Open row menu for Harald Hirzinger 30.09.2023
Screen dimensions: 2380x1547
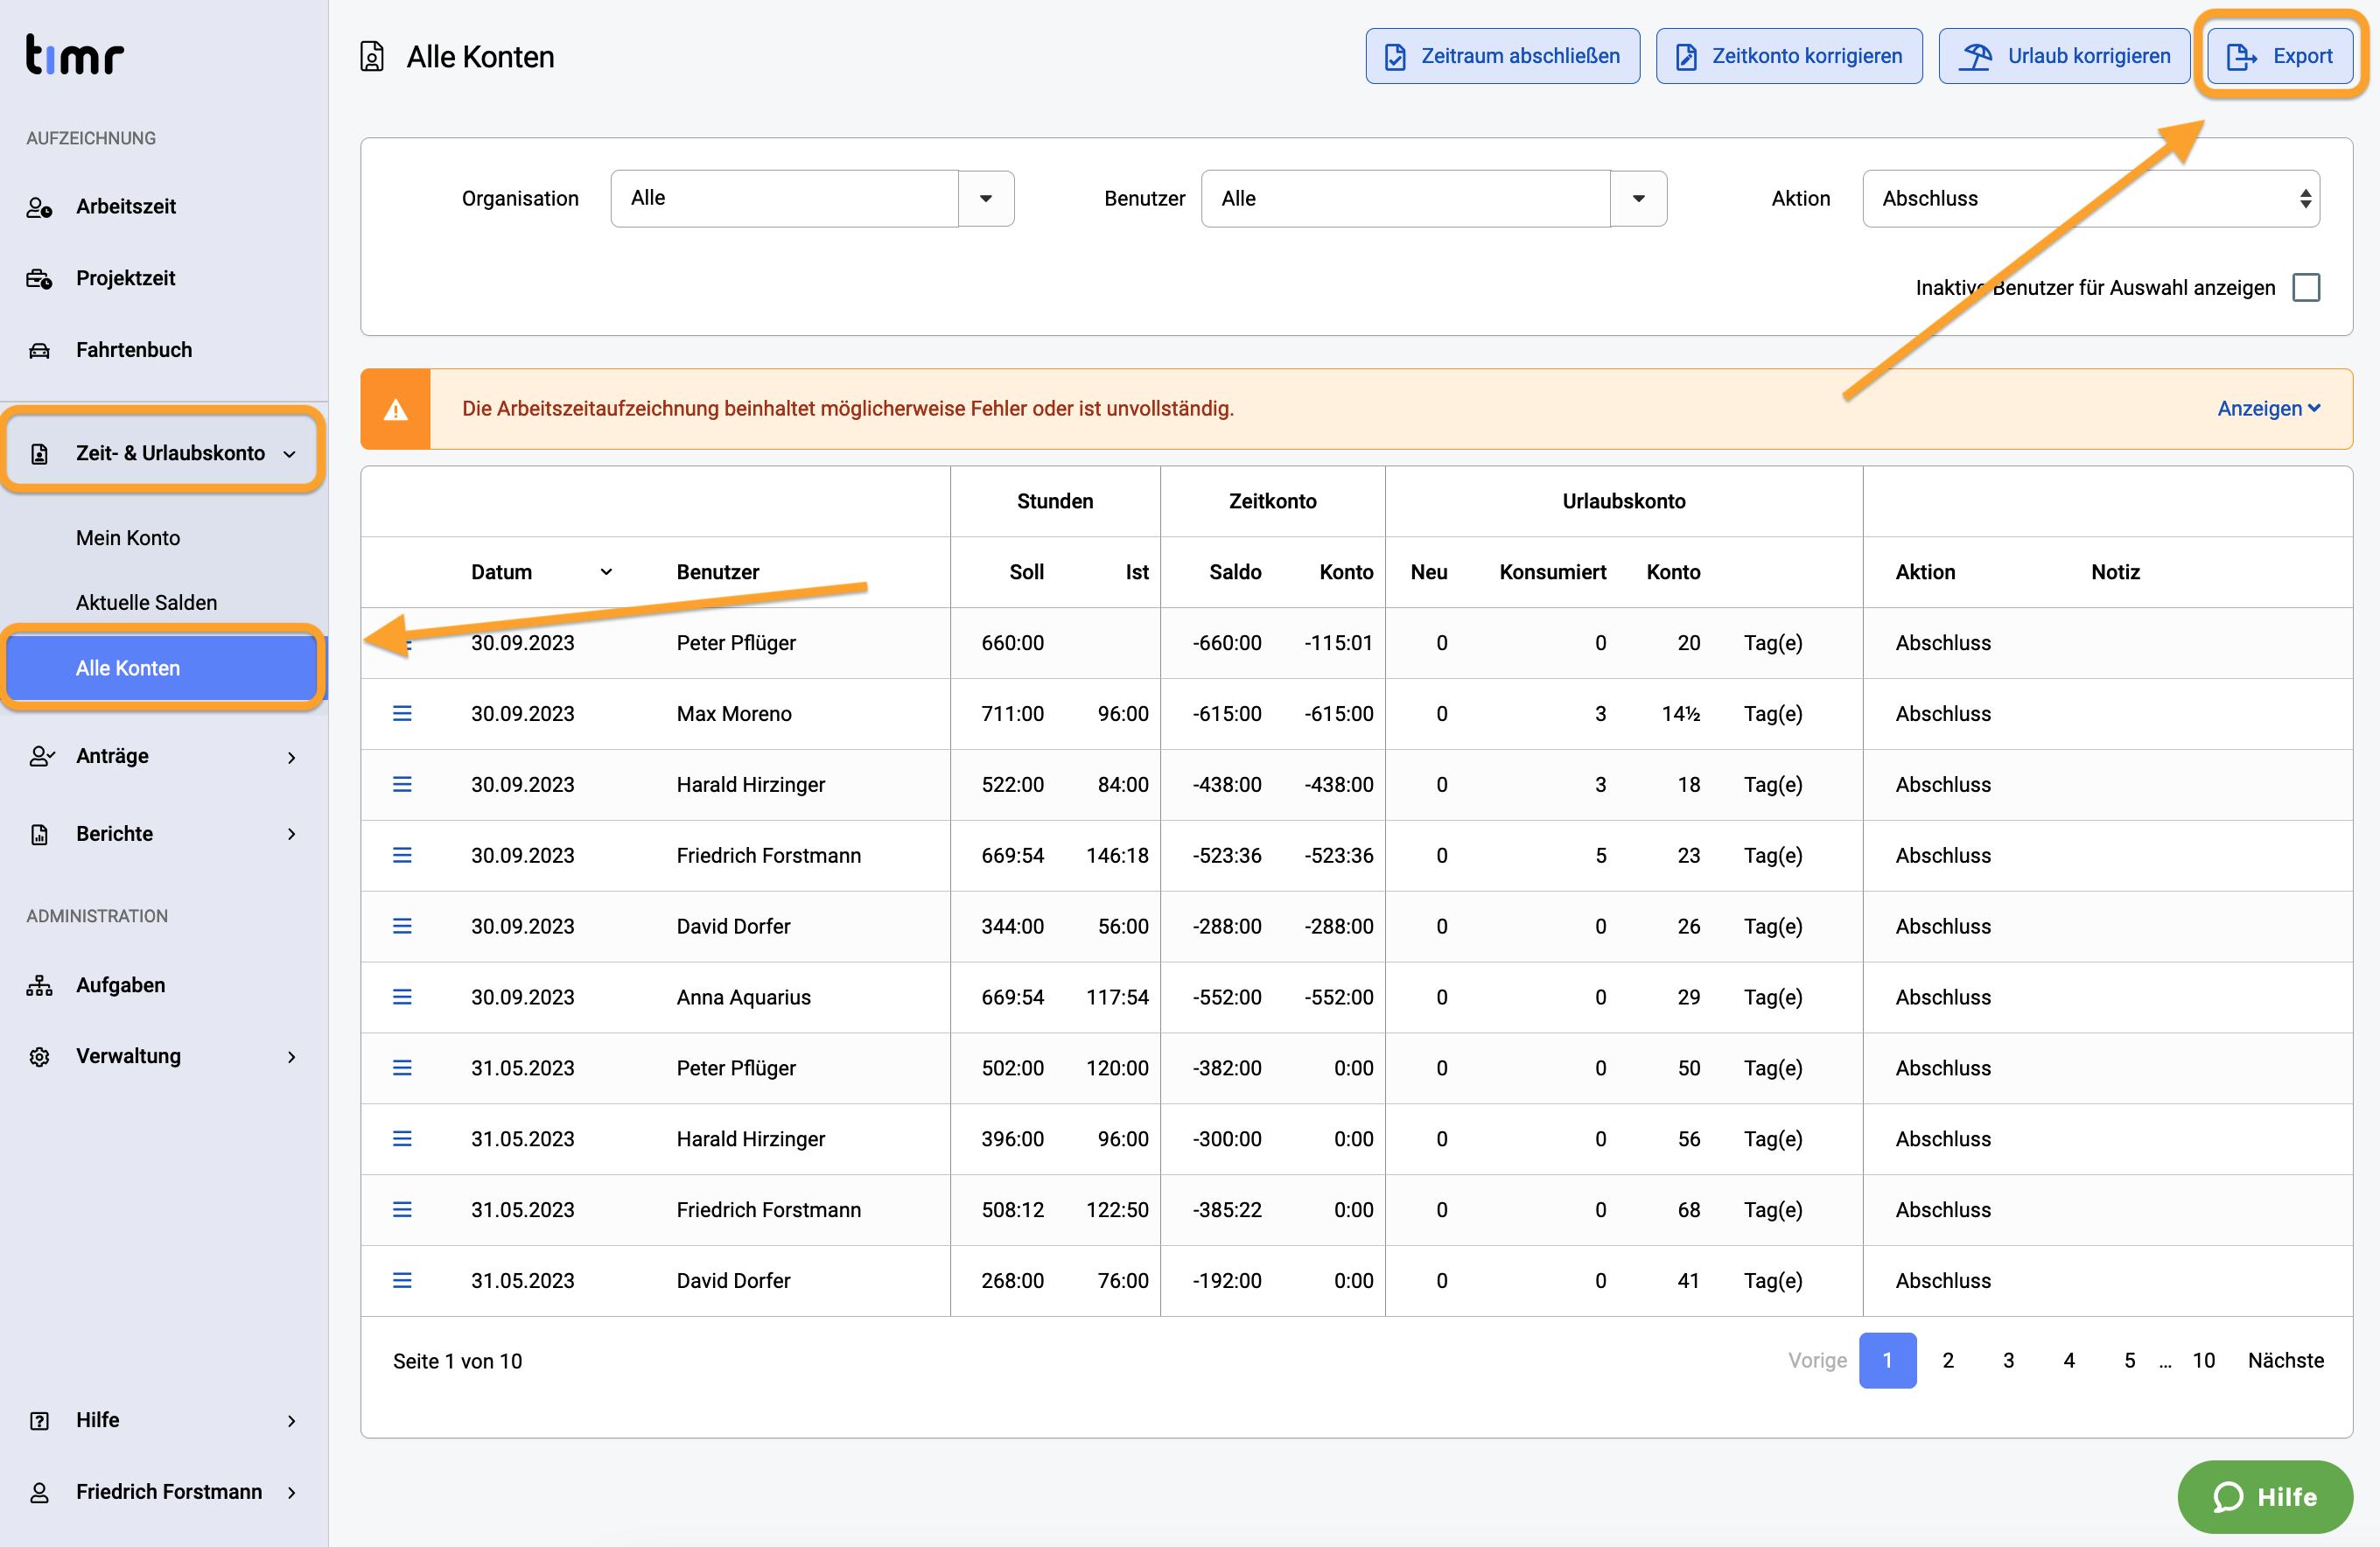pyautogui.click(x=402, y=785)
